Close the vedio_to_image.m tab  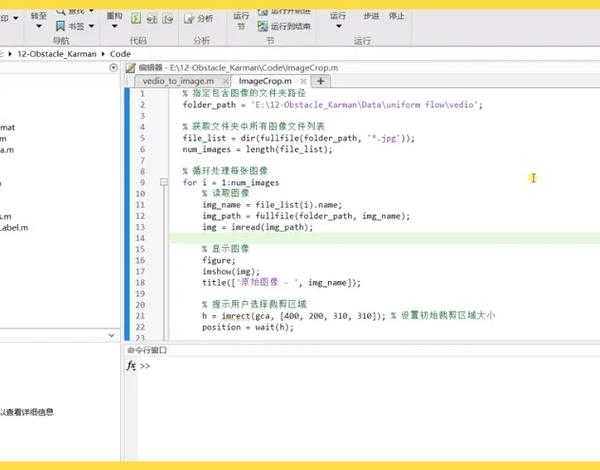(227, 81)
